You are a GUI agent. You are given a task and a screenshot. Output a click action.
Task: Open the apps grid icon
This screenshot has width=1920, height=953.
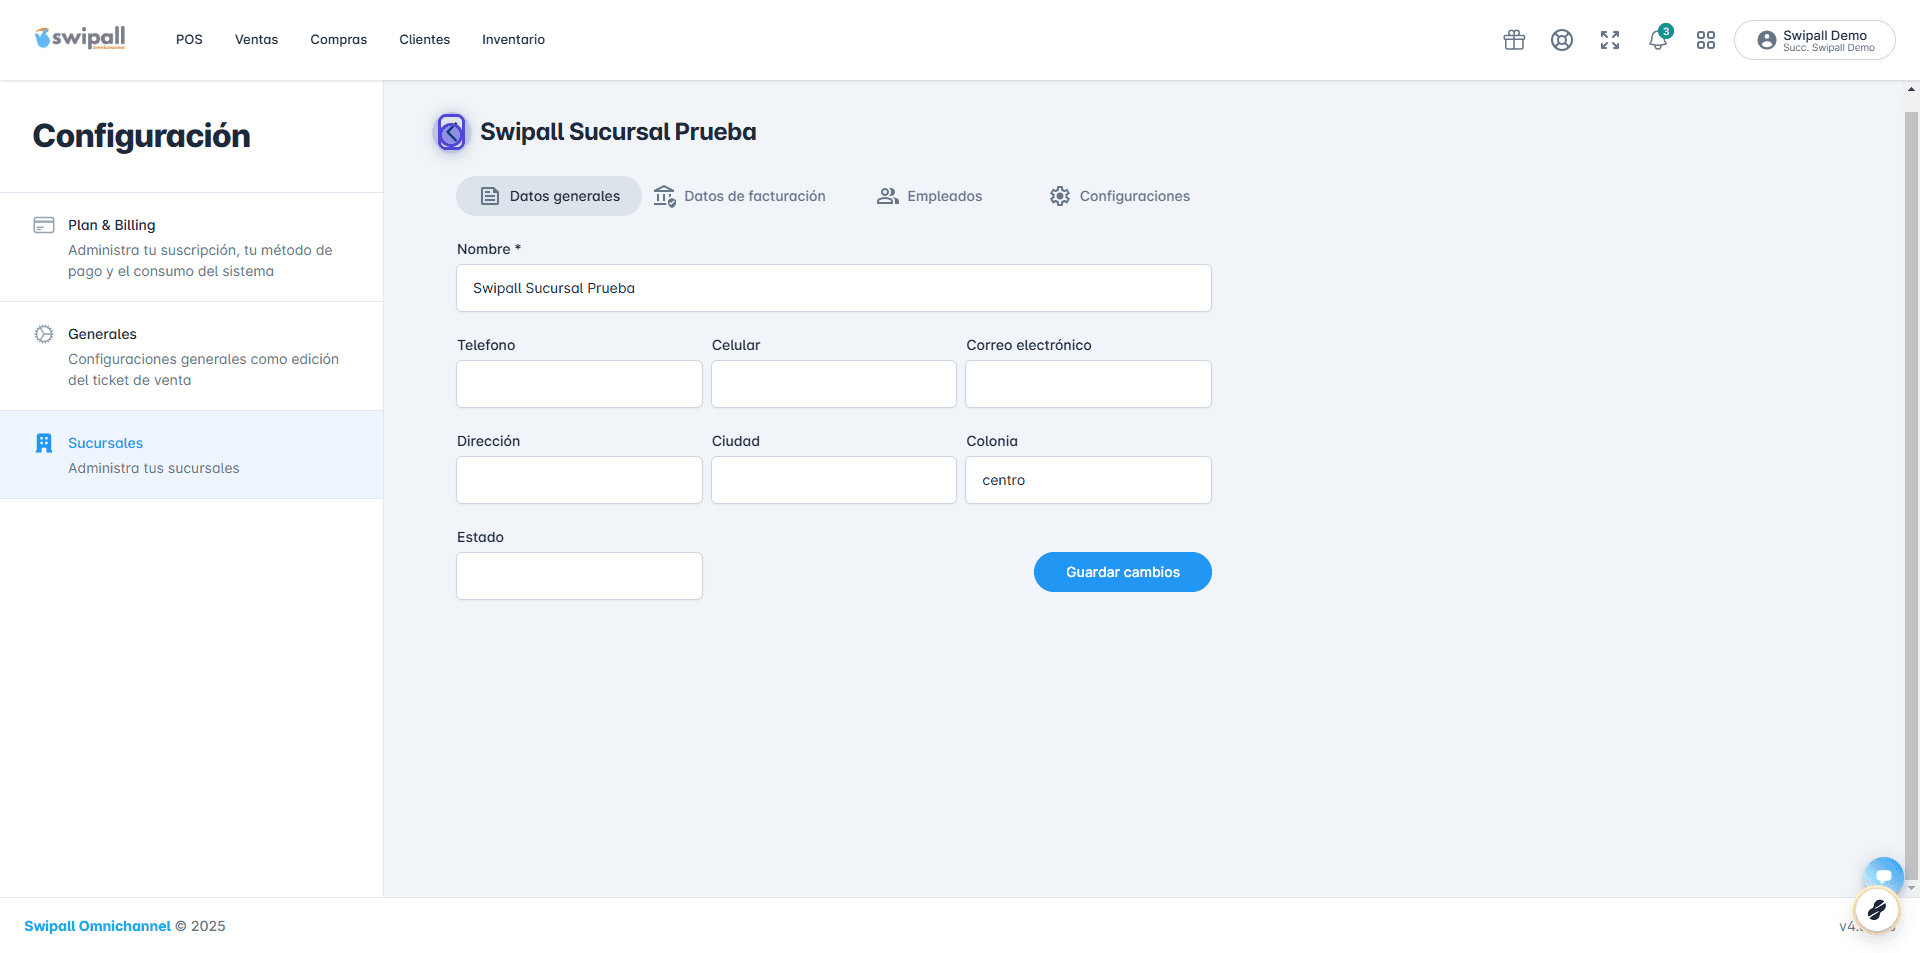[1706, 40]
